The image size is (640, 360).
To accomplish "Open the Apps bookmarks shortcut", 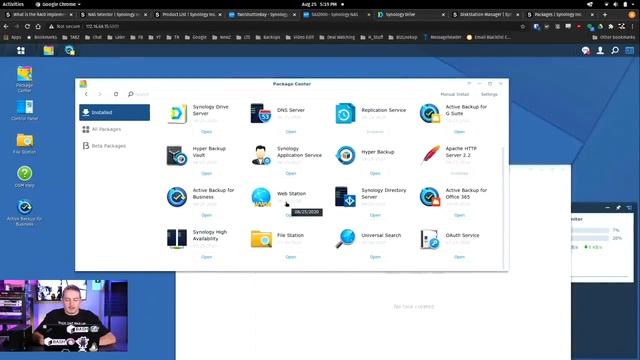I will click(12, 37).
